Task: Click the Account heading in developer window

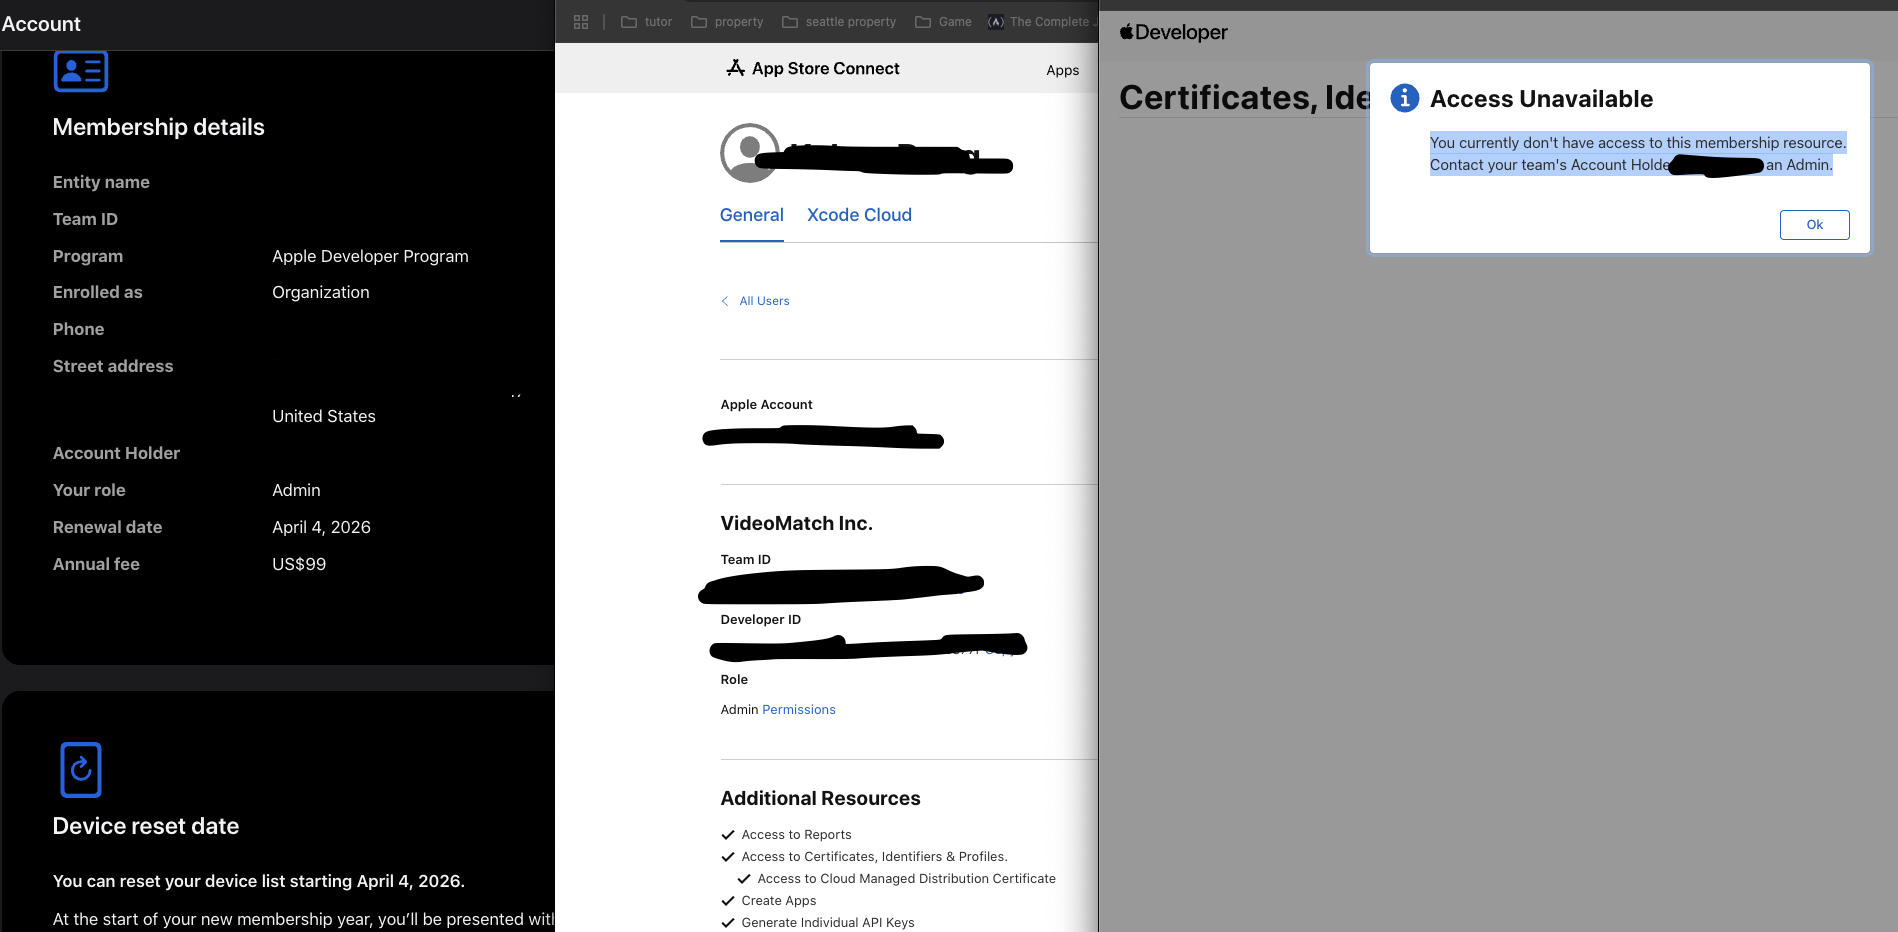Action: point(41,24)
